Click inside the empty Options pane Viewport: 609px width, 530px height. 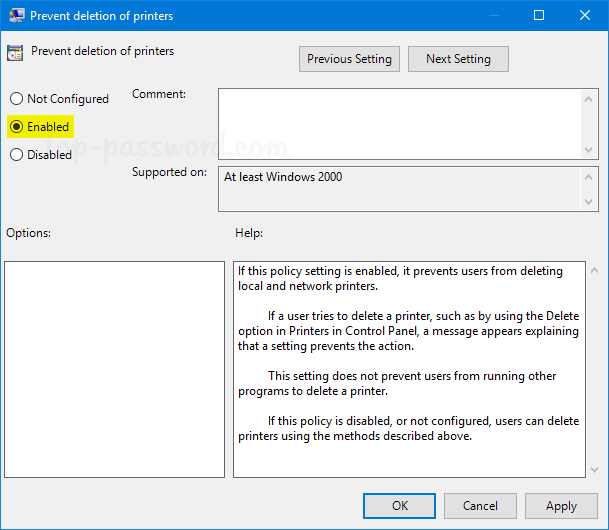114,369
